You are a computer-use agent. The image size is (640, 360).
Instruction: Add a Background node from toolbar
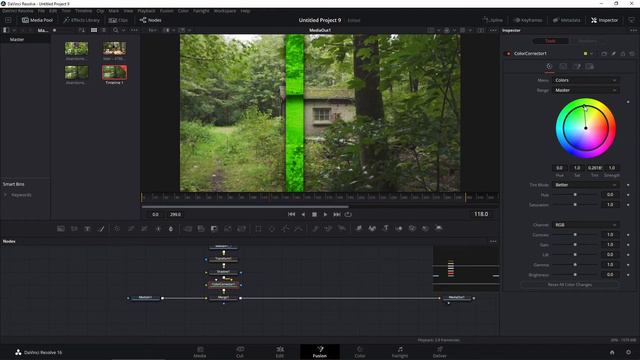point(61,229)
